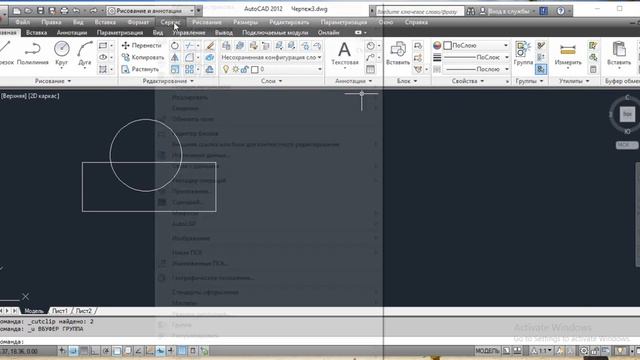Screen dimensions: 640x360
Task: Switch to the Лист2 layout tab
Action: pyautogui.click(x=84, y=311)
